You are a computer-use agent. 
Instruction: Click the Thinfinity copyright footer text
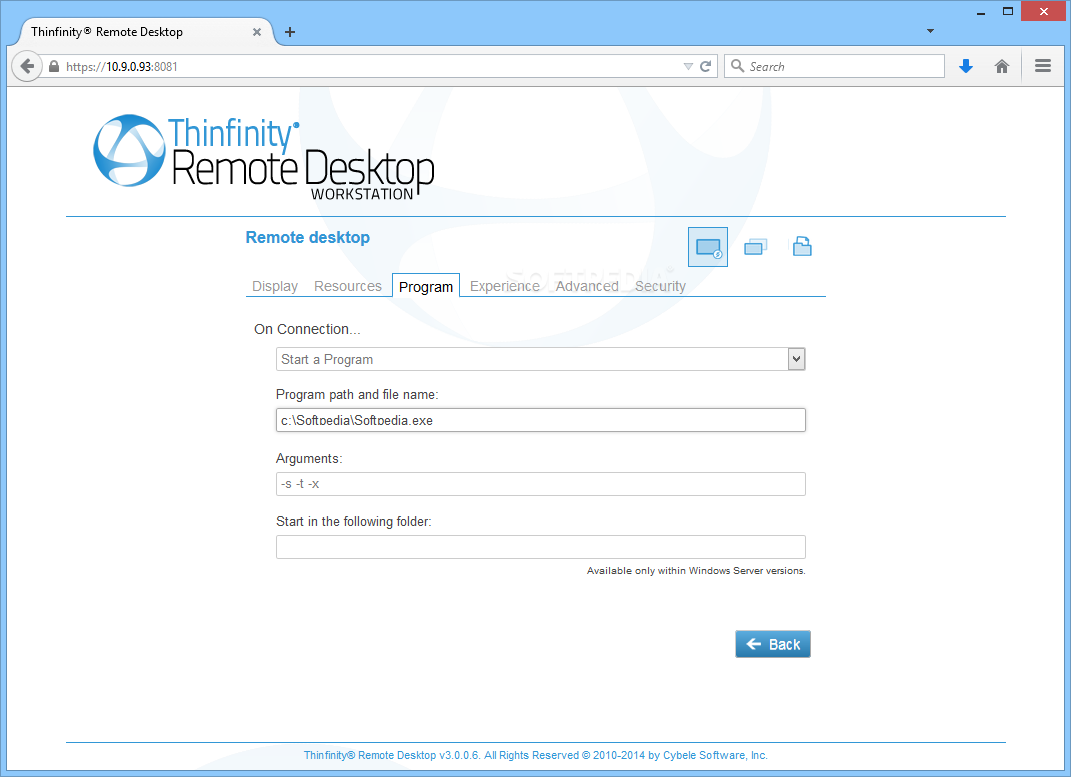click(536, 755)
